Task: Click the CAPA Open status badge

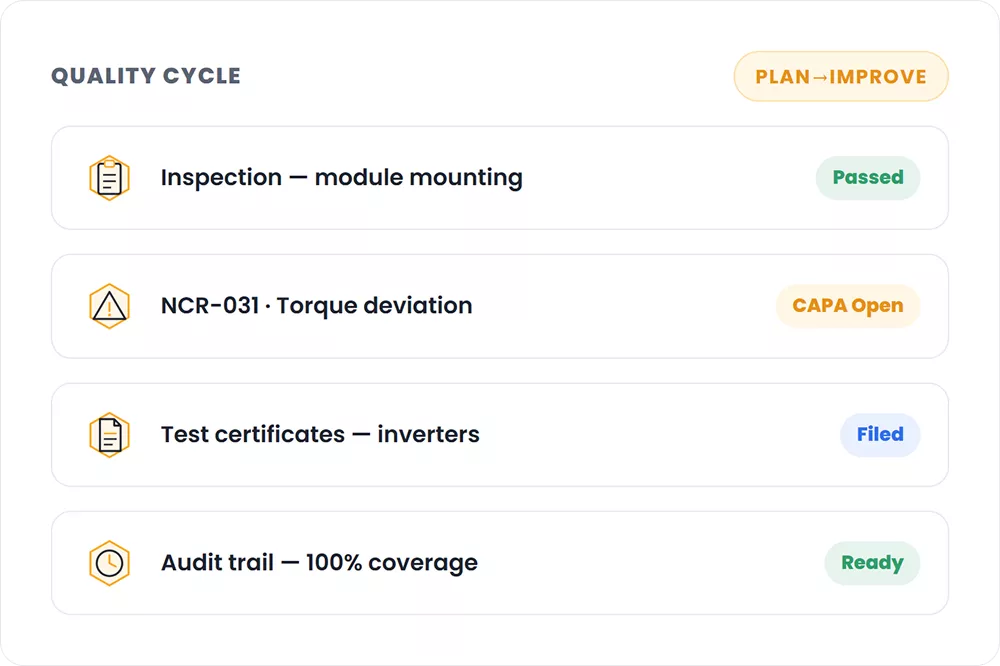Action: click(848, 306)
